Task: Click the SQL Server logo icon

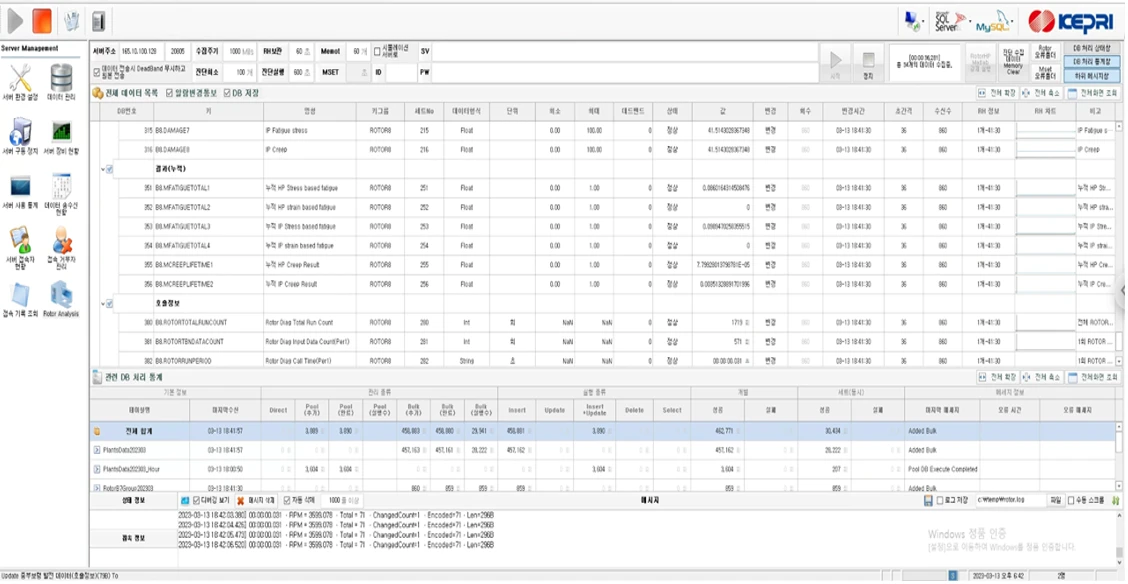Action: (948, 21)
